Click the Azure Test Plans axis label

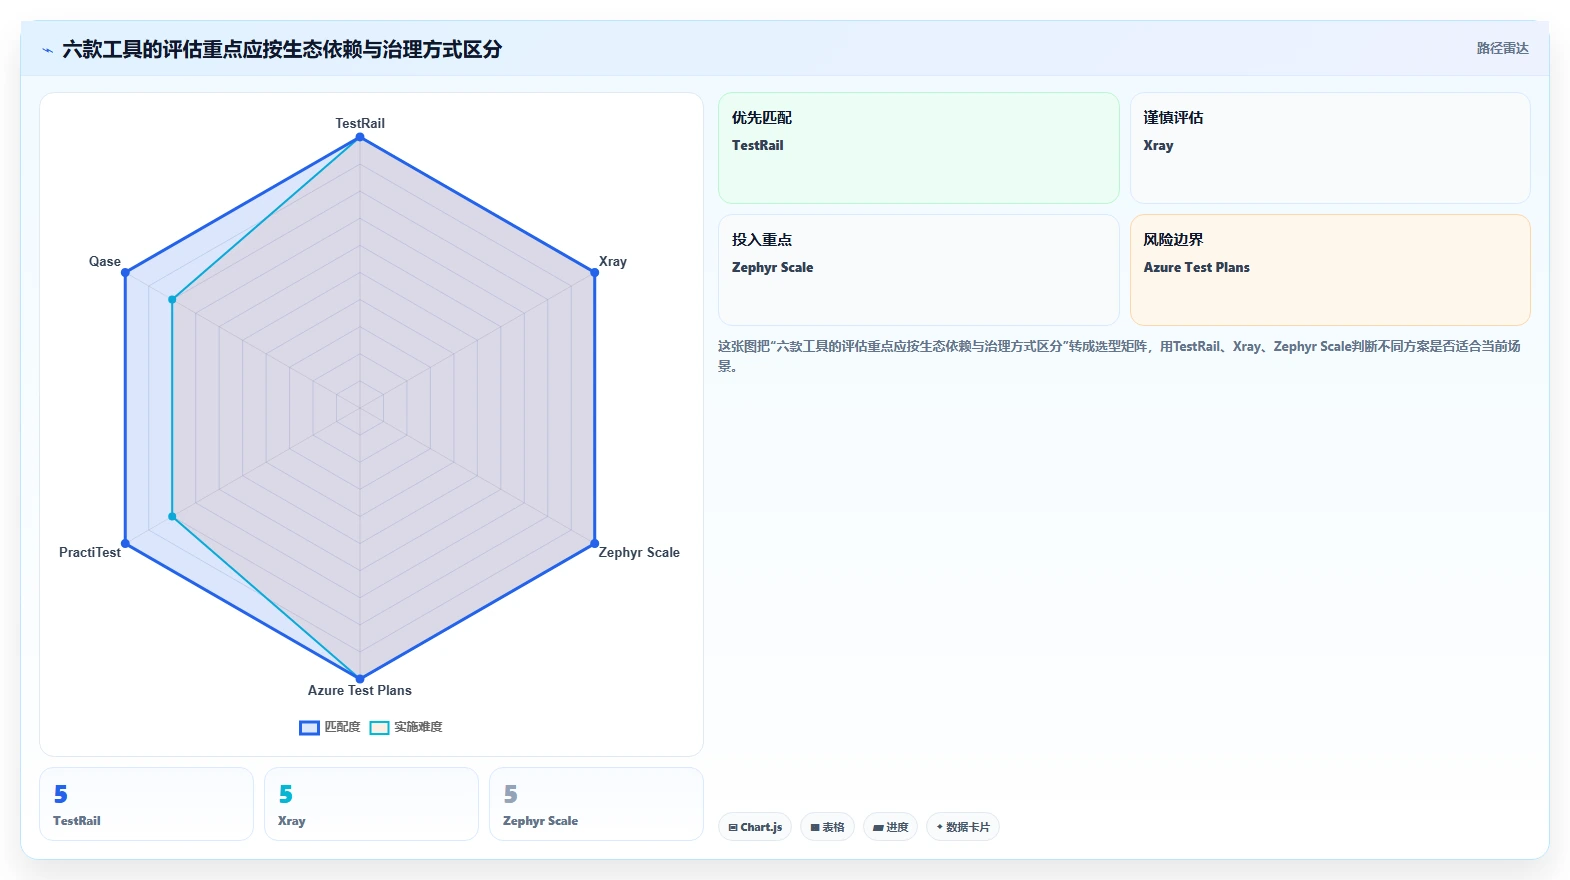(x=360, y=690)
